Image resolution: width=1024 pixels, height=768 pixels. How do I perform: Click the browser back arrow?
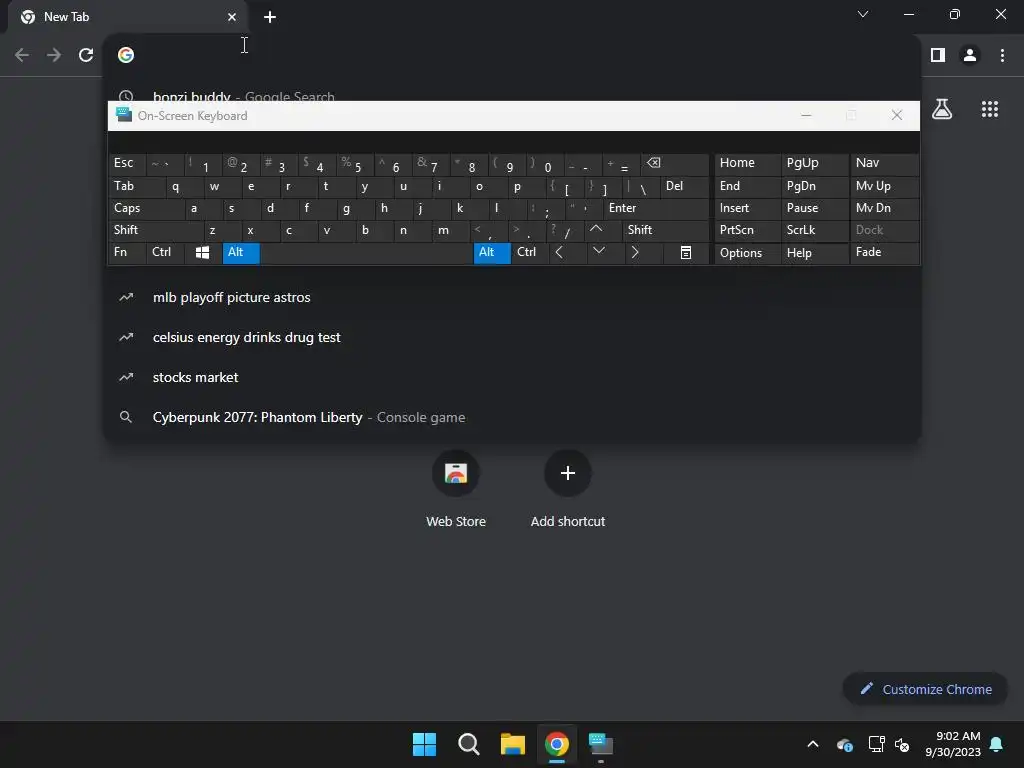[22, 55]
